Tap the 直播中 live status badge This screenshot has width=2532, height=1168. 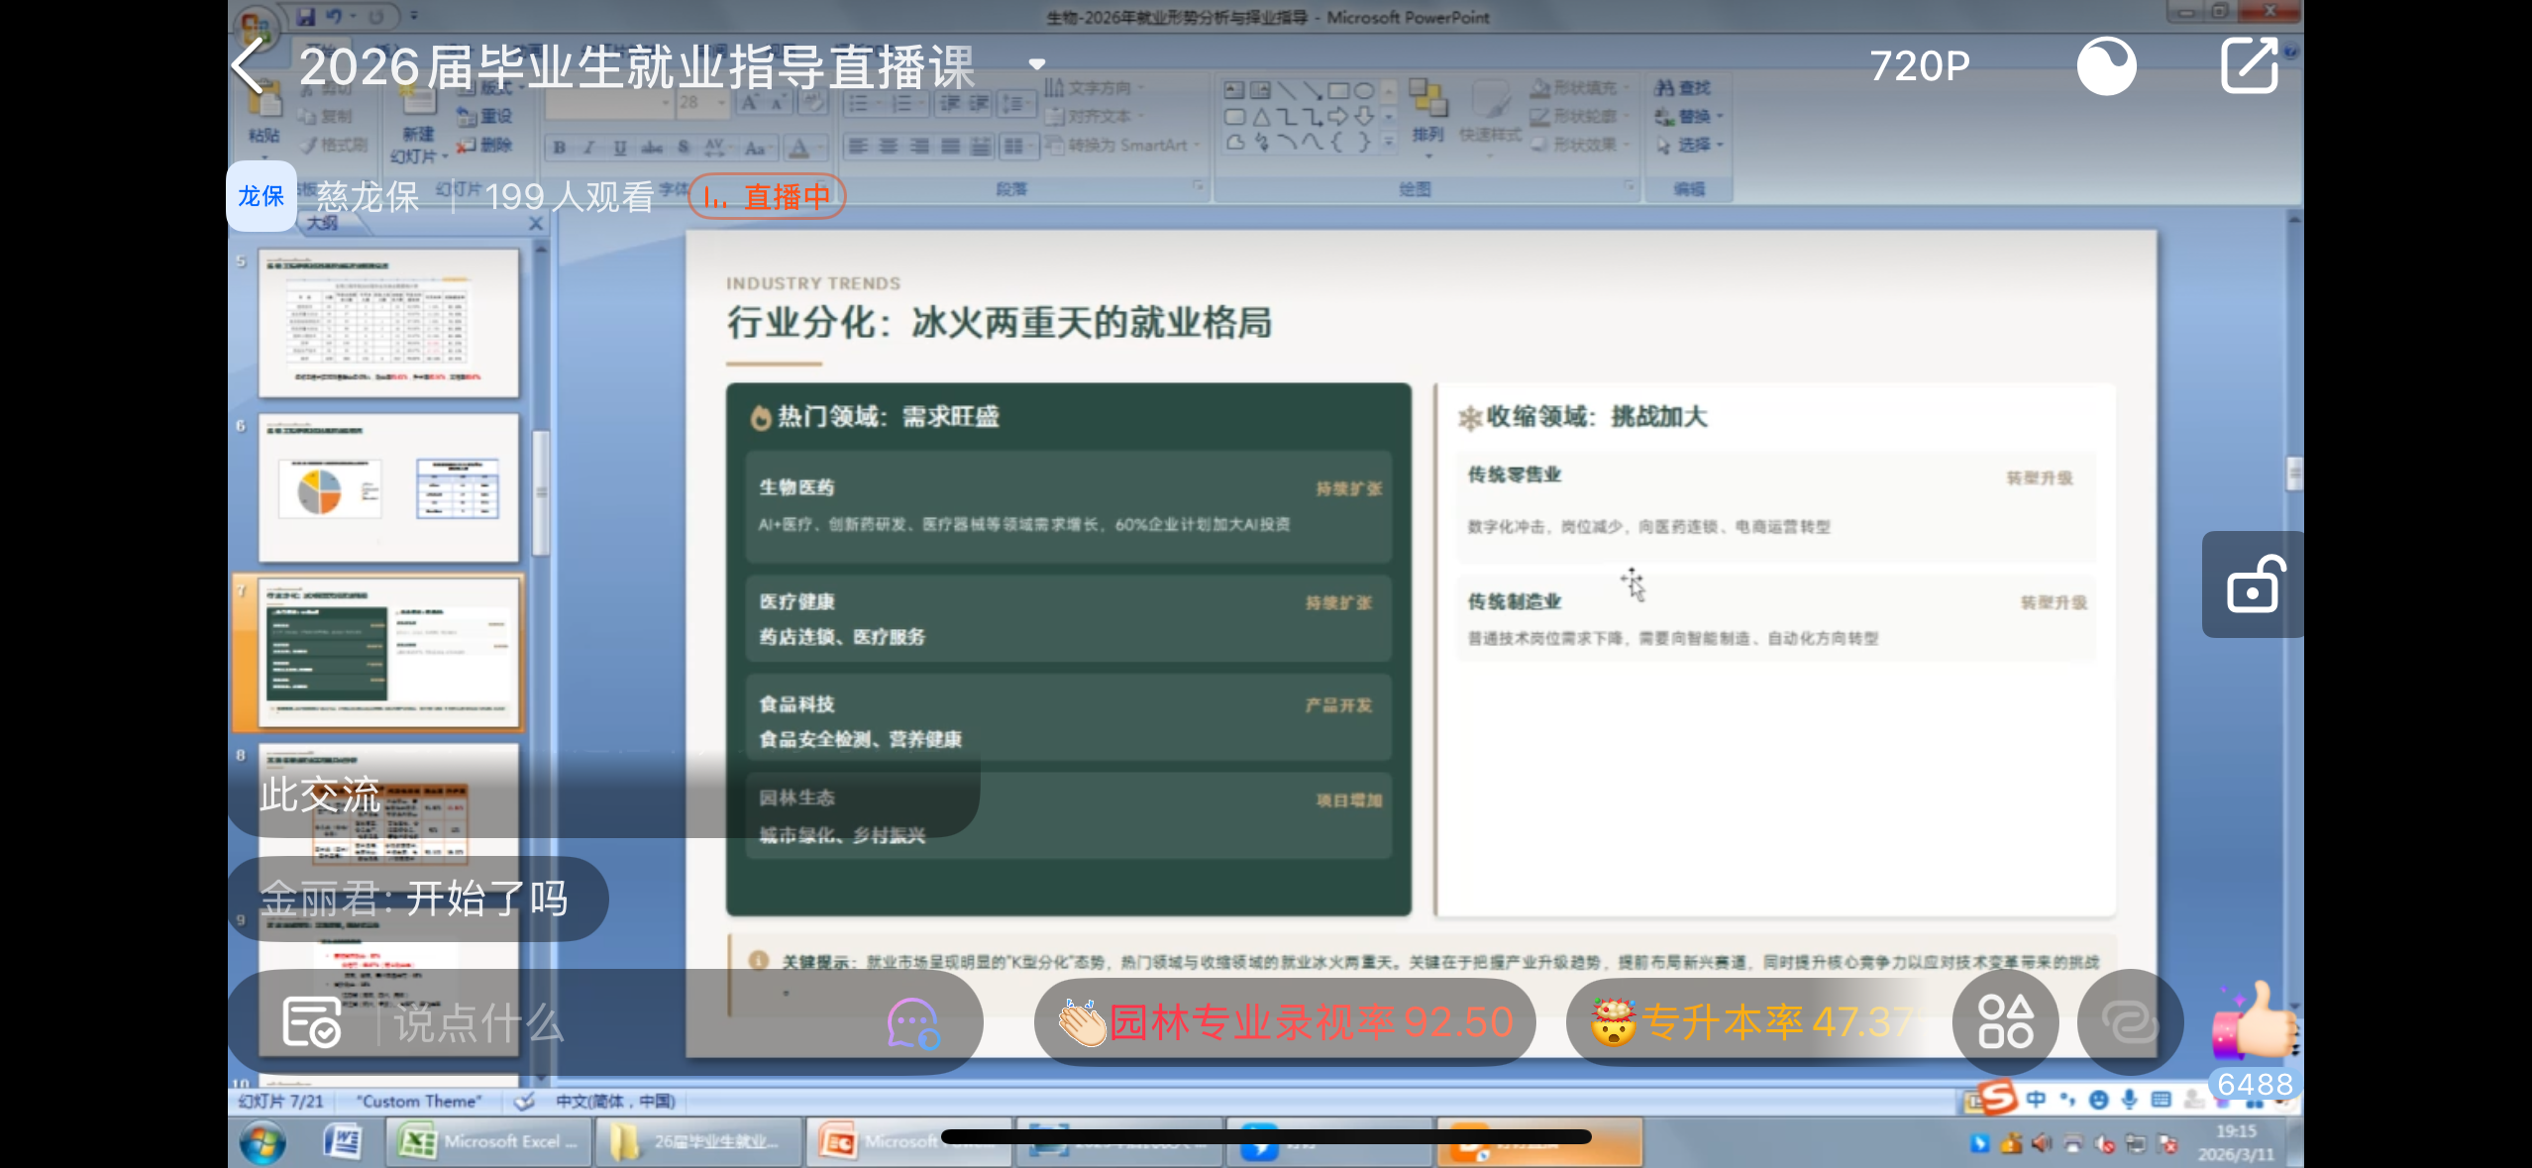click(767, 196)
